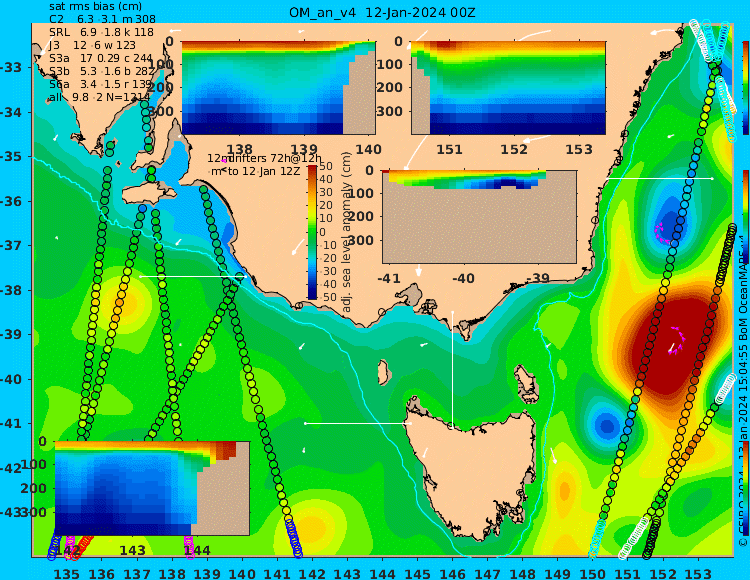Click the sea level anomaly color bar

pyautogui.click(x=312, y=232)
